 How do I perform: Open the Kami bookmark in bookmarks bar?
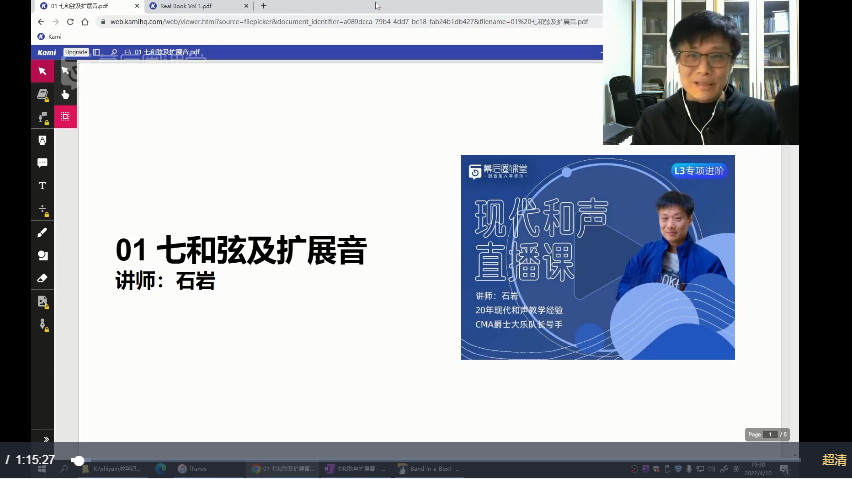point(49,36)
